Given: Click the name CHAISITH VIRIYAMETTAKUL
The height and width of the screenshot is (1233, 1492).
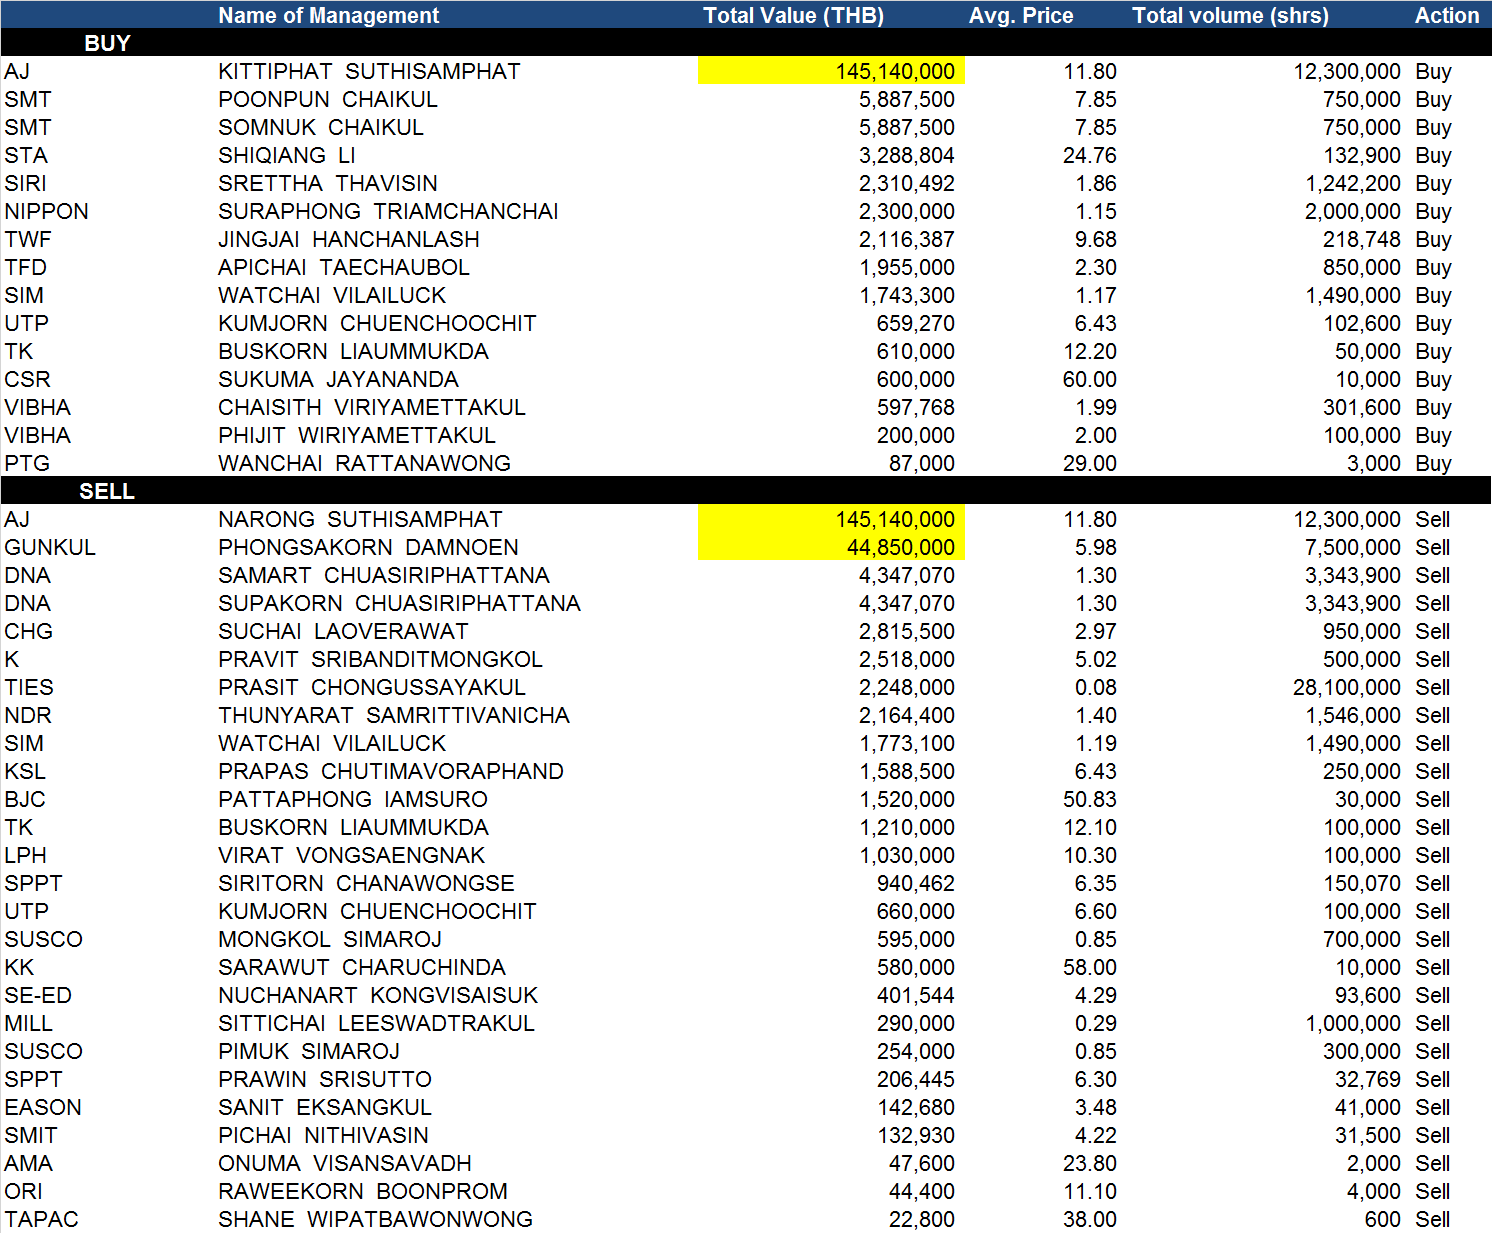Looking at the screenshot, I should [x=372, y=407].
